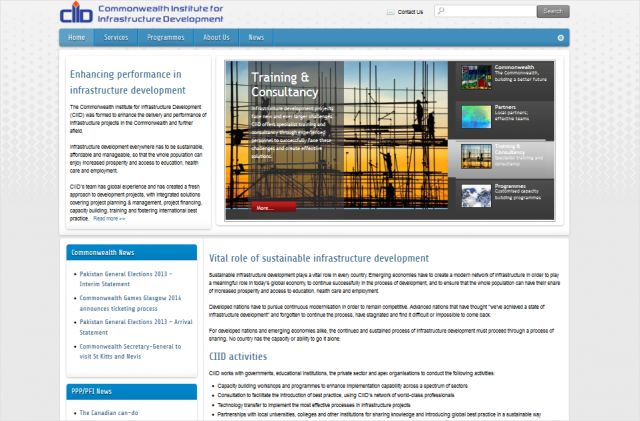Open the Services menu

tap(116, 38)
